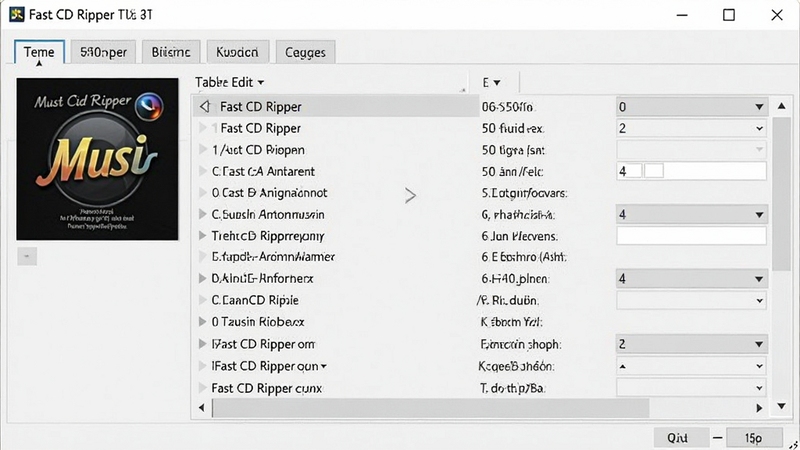Switch to the Teme tab
Screen dimensions: 800x450
click(x=39, y=52)
